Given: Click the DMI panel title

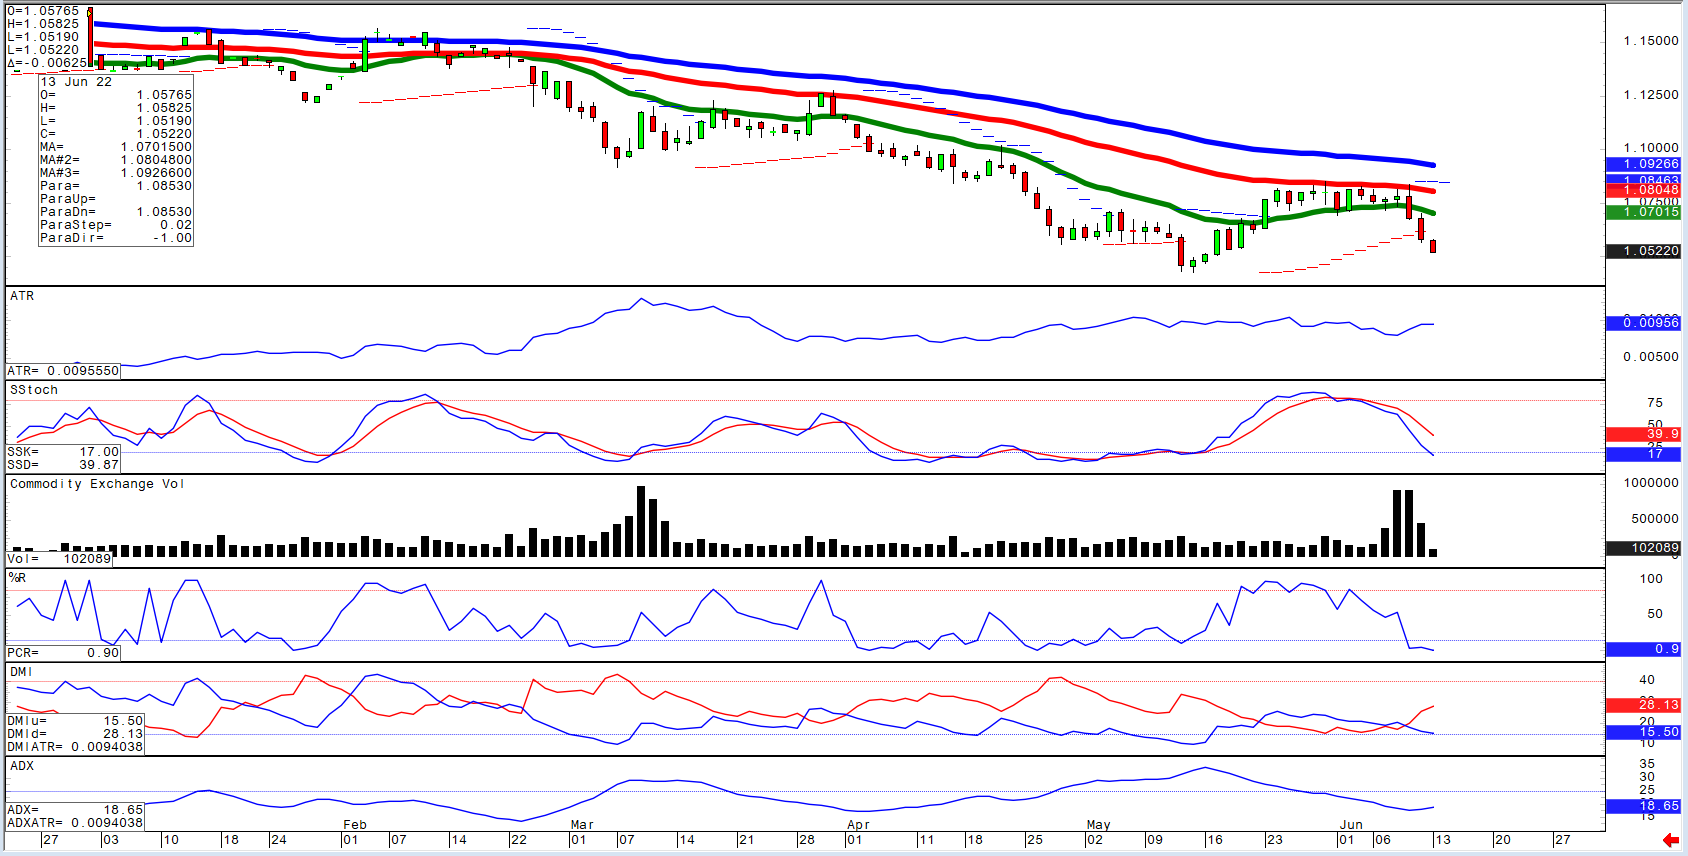Looking at the screenshot, I should point(21,672).
